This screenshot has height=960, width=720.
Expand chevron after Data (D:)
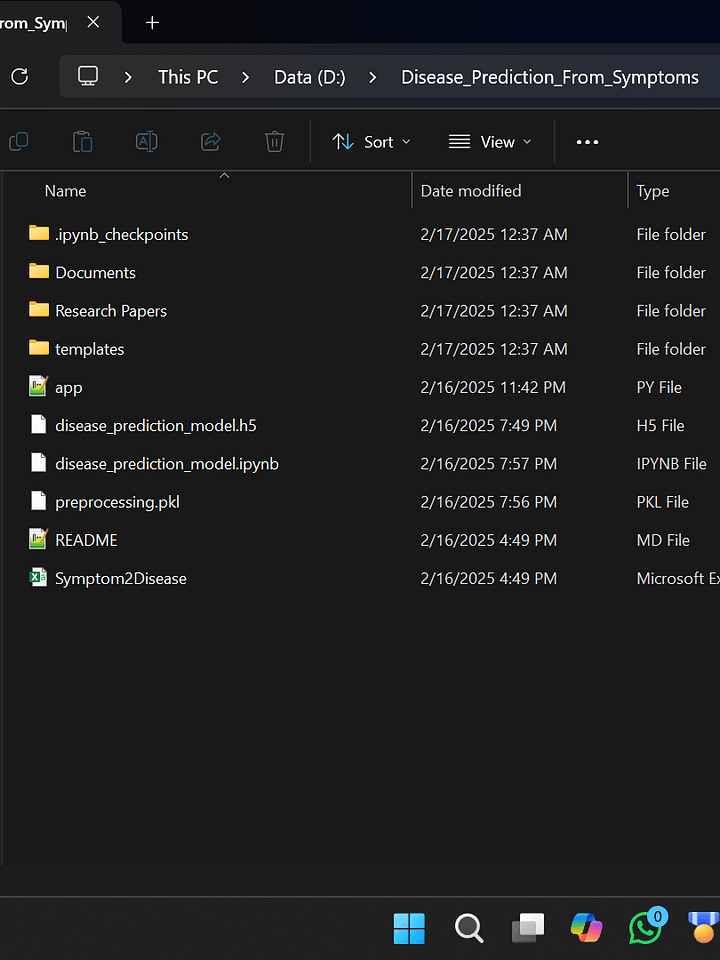click(x=372, y=77)
